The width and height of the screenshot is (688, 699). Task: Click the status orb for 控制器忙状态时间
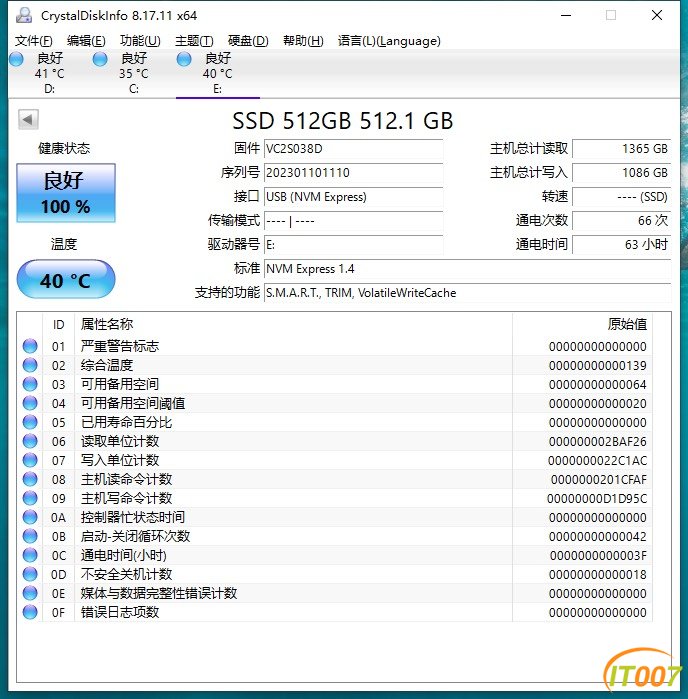click(30, 517)
